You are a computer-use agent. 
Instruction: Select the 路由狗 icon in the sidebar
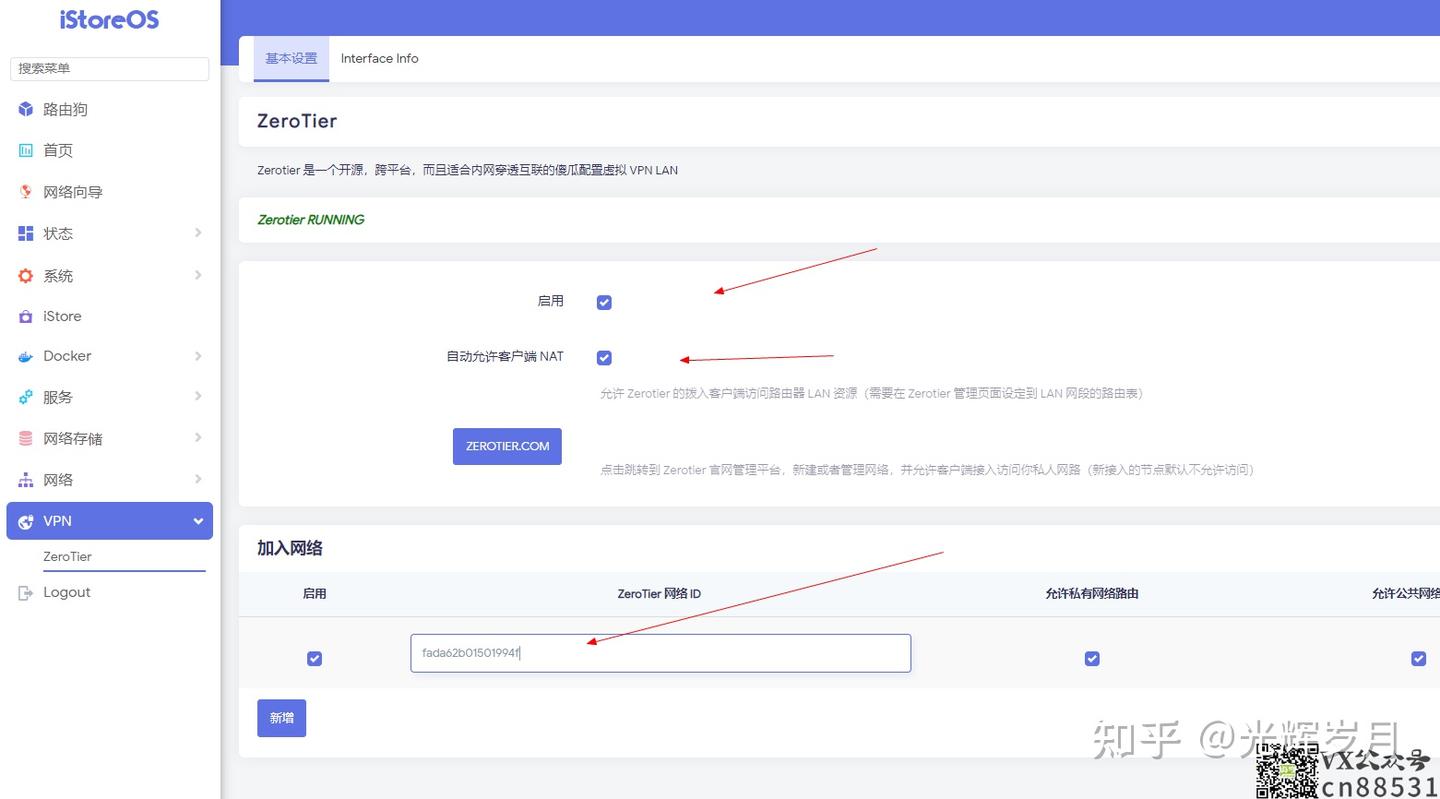pos(25,109)
